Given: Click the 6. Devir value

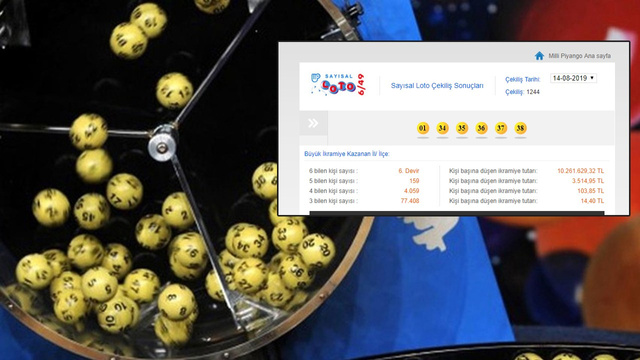Looking at the screenshot, I should [x=409, y=171].
